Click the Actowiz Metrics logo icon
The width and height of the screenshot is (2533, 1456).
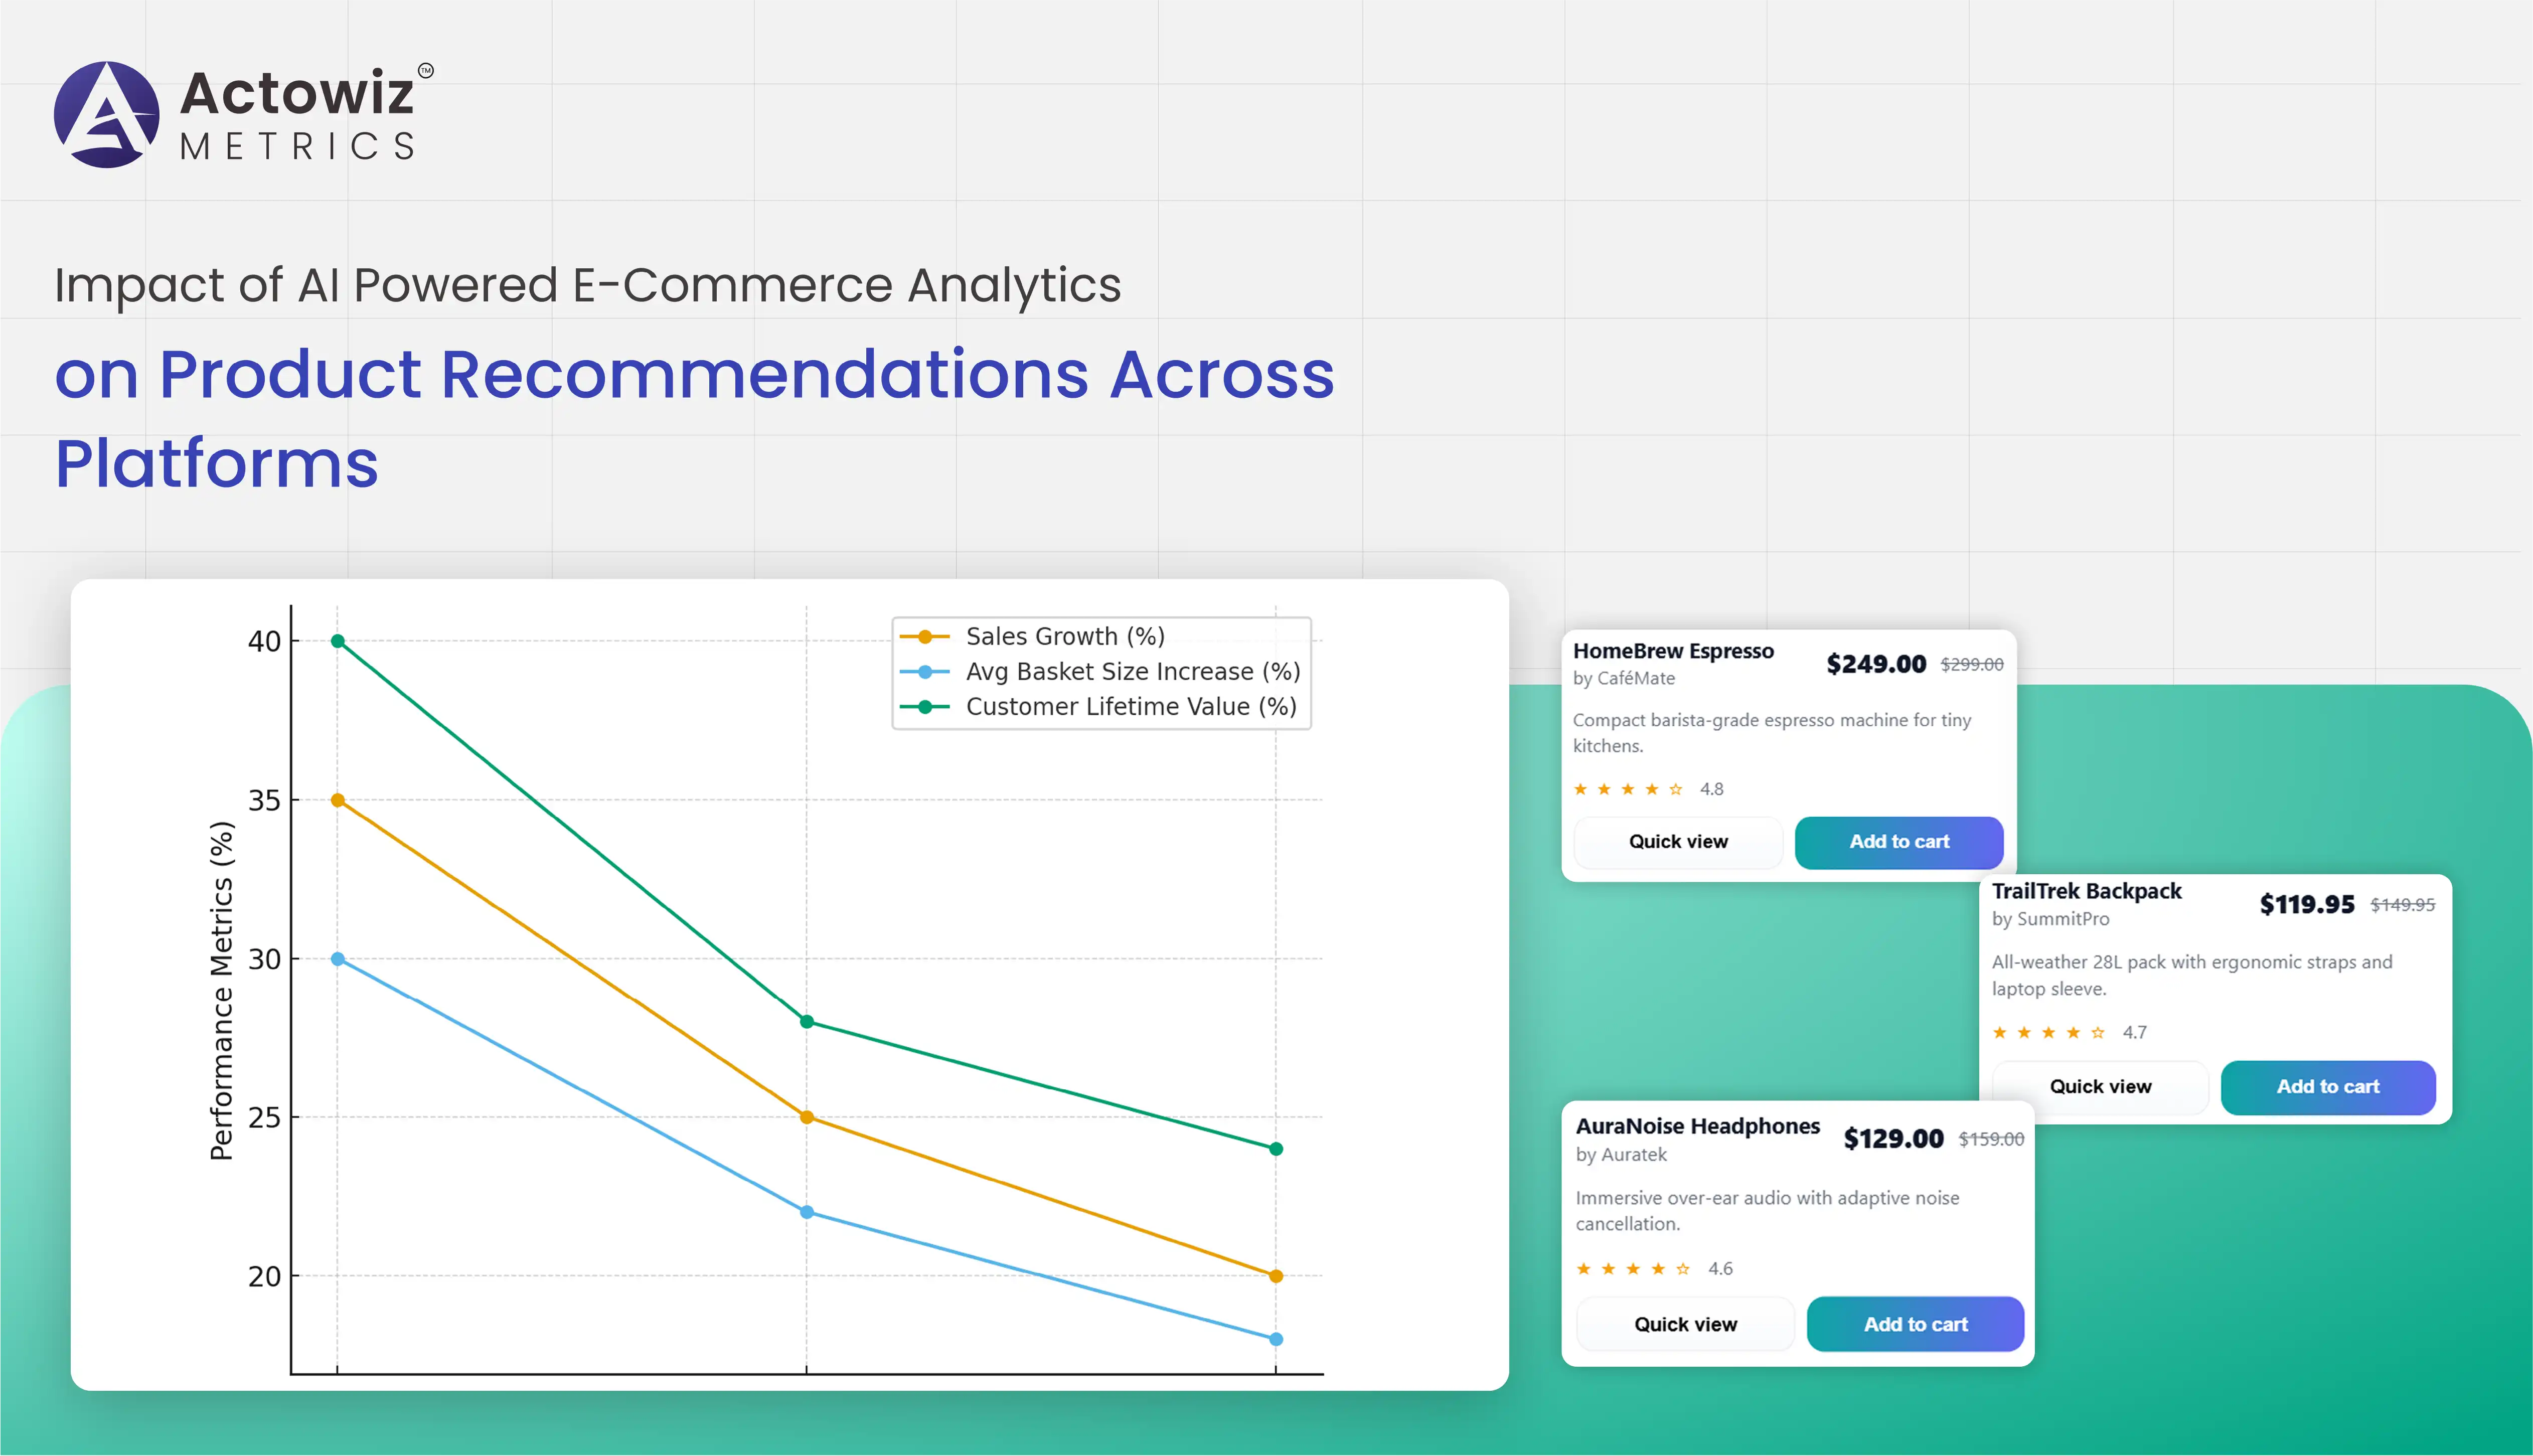[106, 115]
